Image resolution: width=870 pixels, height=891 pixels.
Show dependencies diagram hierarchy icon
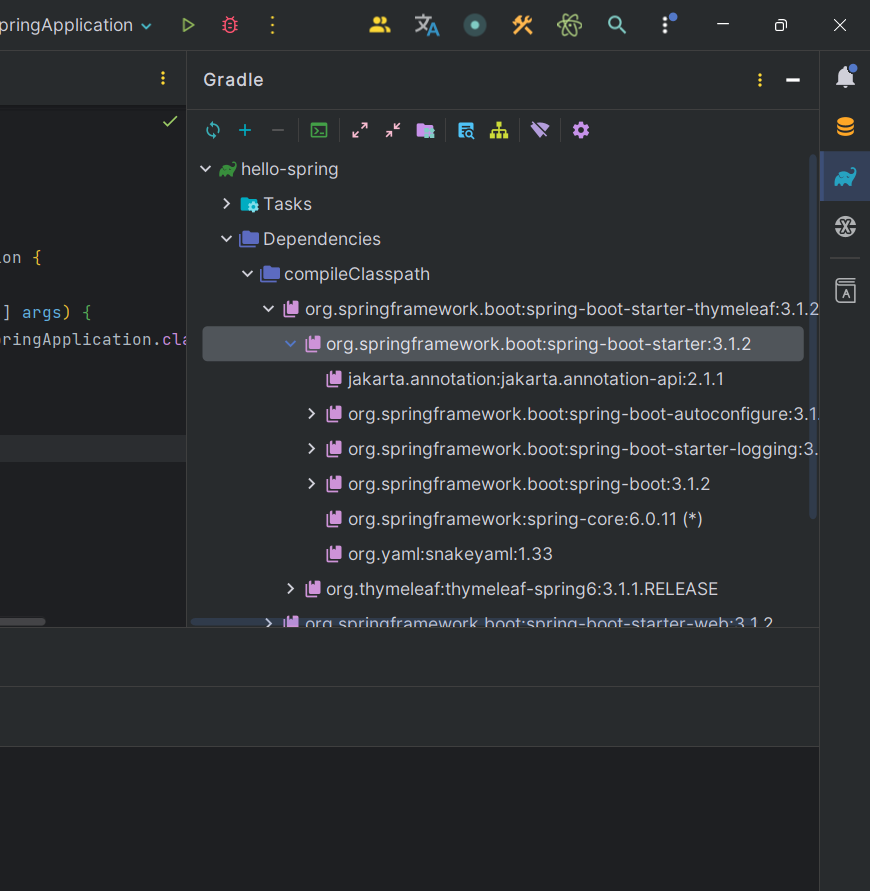tap(499, 130)
